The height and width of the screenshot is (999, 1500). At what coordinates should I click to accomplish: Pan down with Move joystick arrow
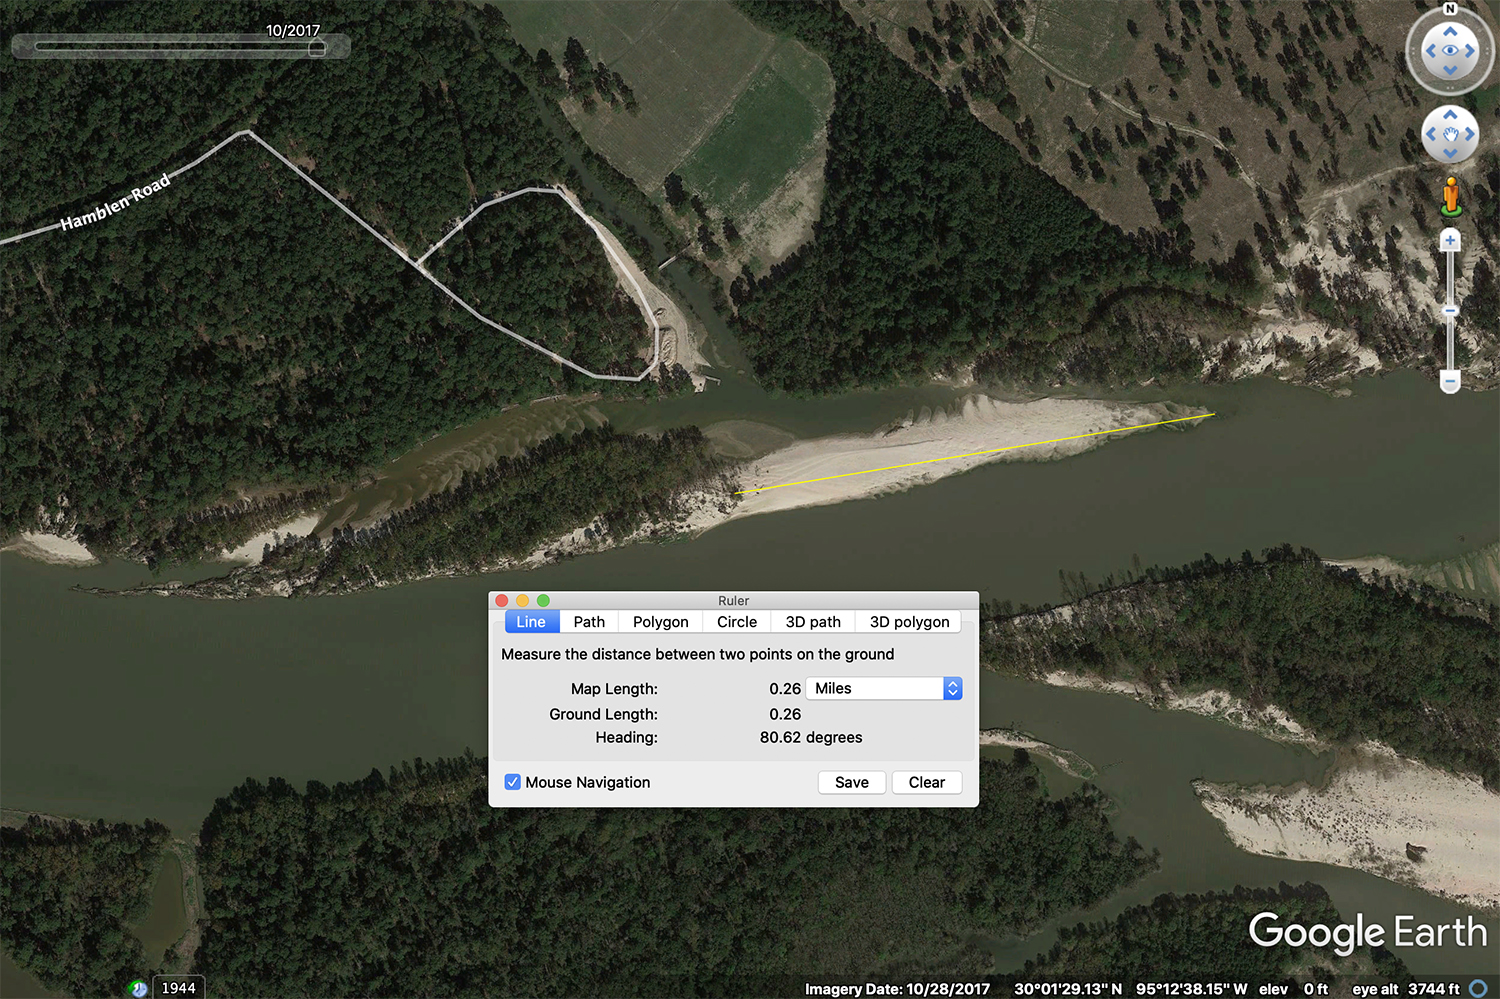pyautogui.click(x=1450, y=153)
